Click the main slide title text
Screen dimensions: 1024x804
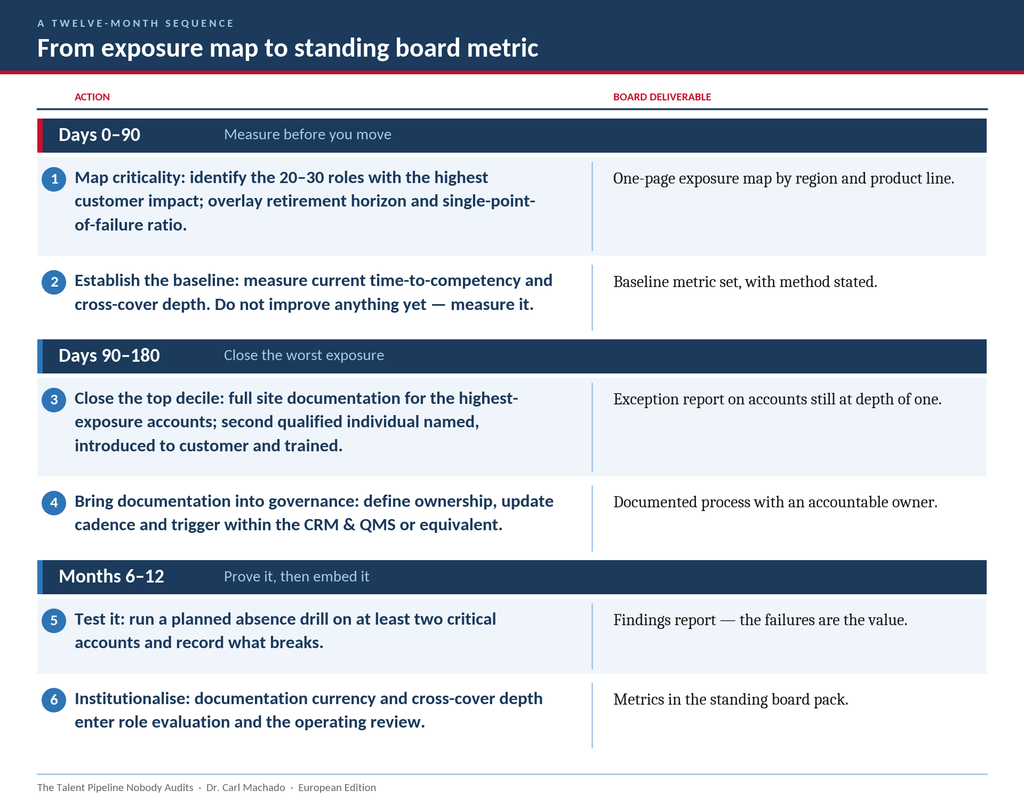[x=287, y=48]
